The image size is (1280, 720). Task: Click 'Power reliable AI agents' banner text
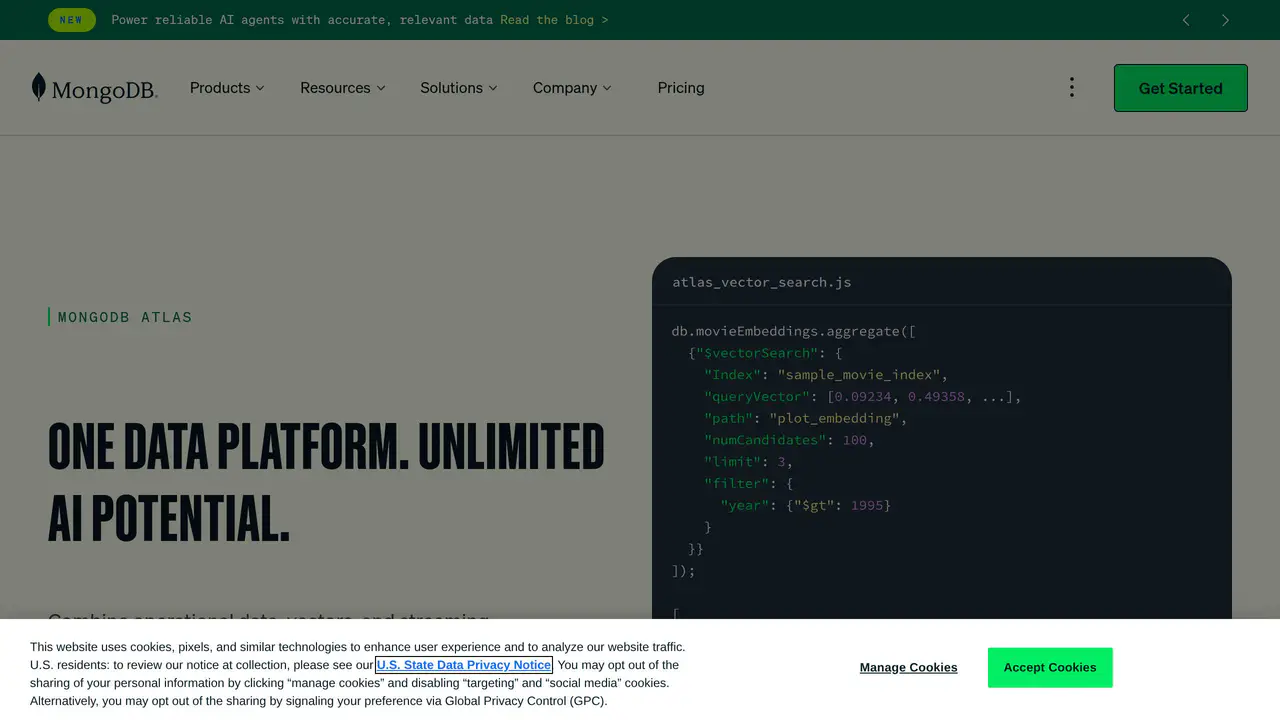(302, 20)
